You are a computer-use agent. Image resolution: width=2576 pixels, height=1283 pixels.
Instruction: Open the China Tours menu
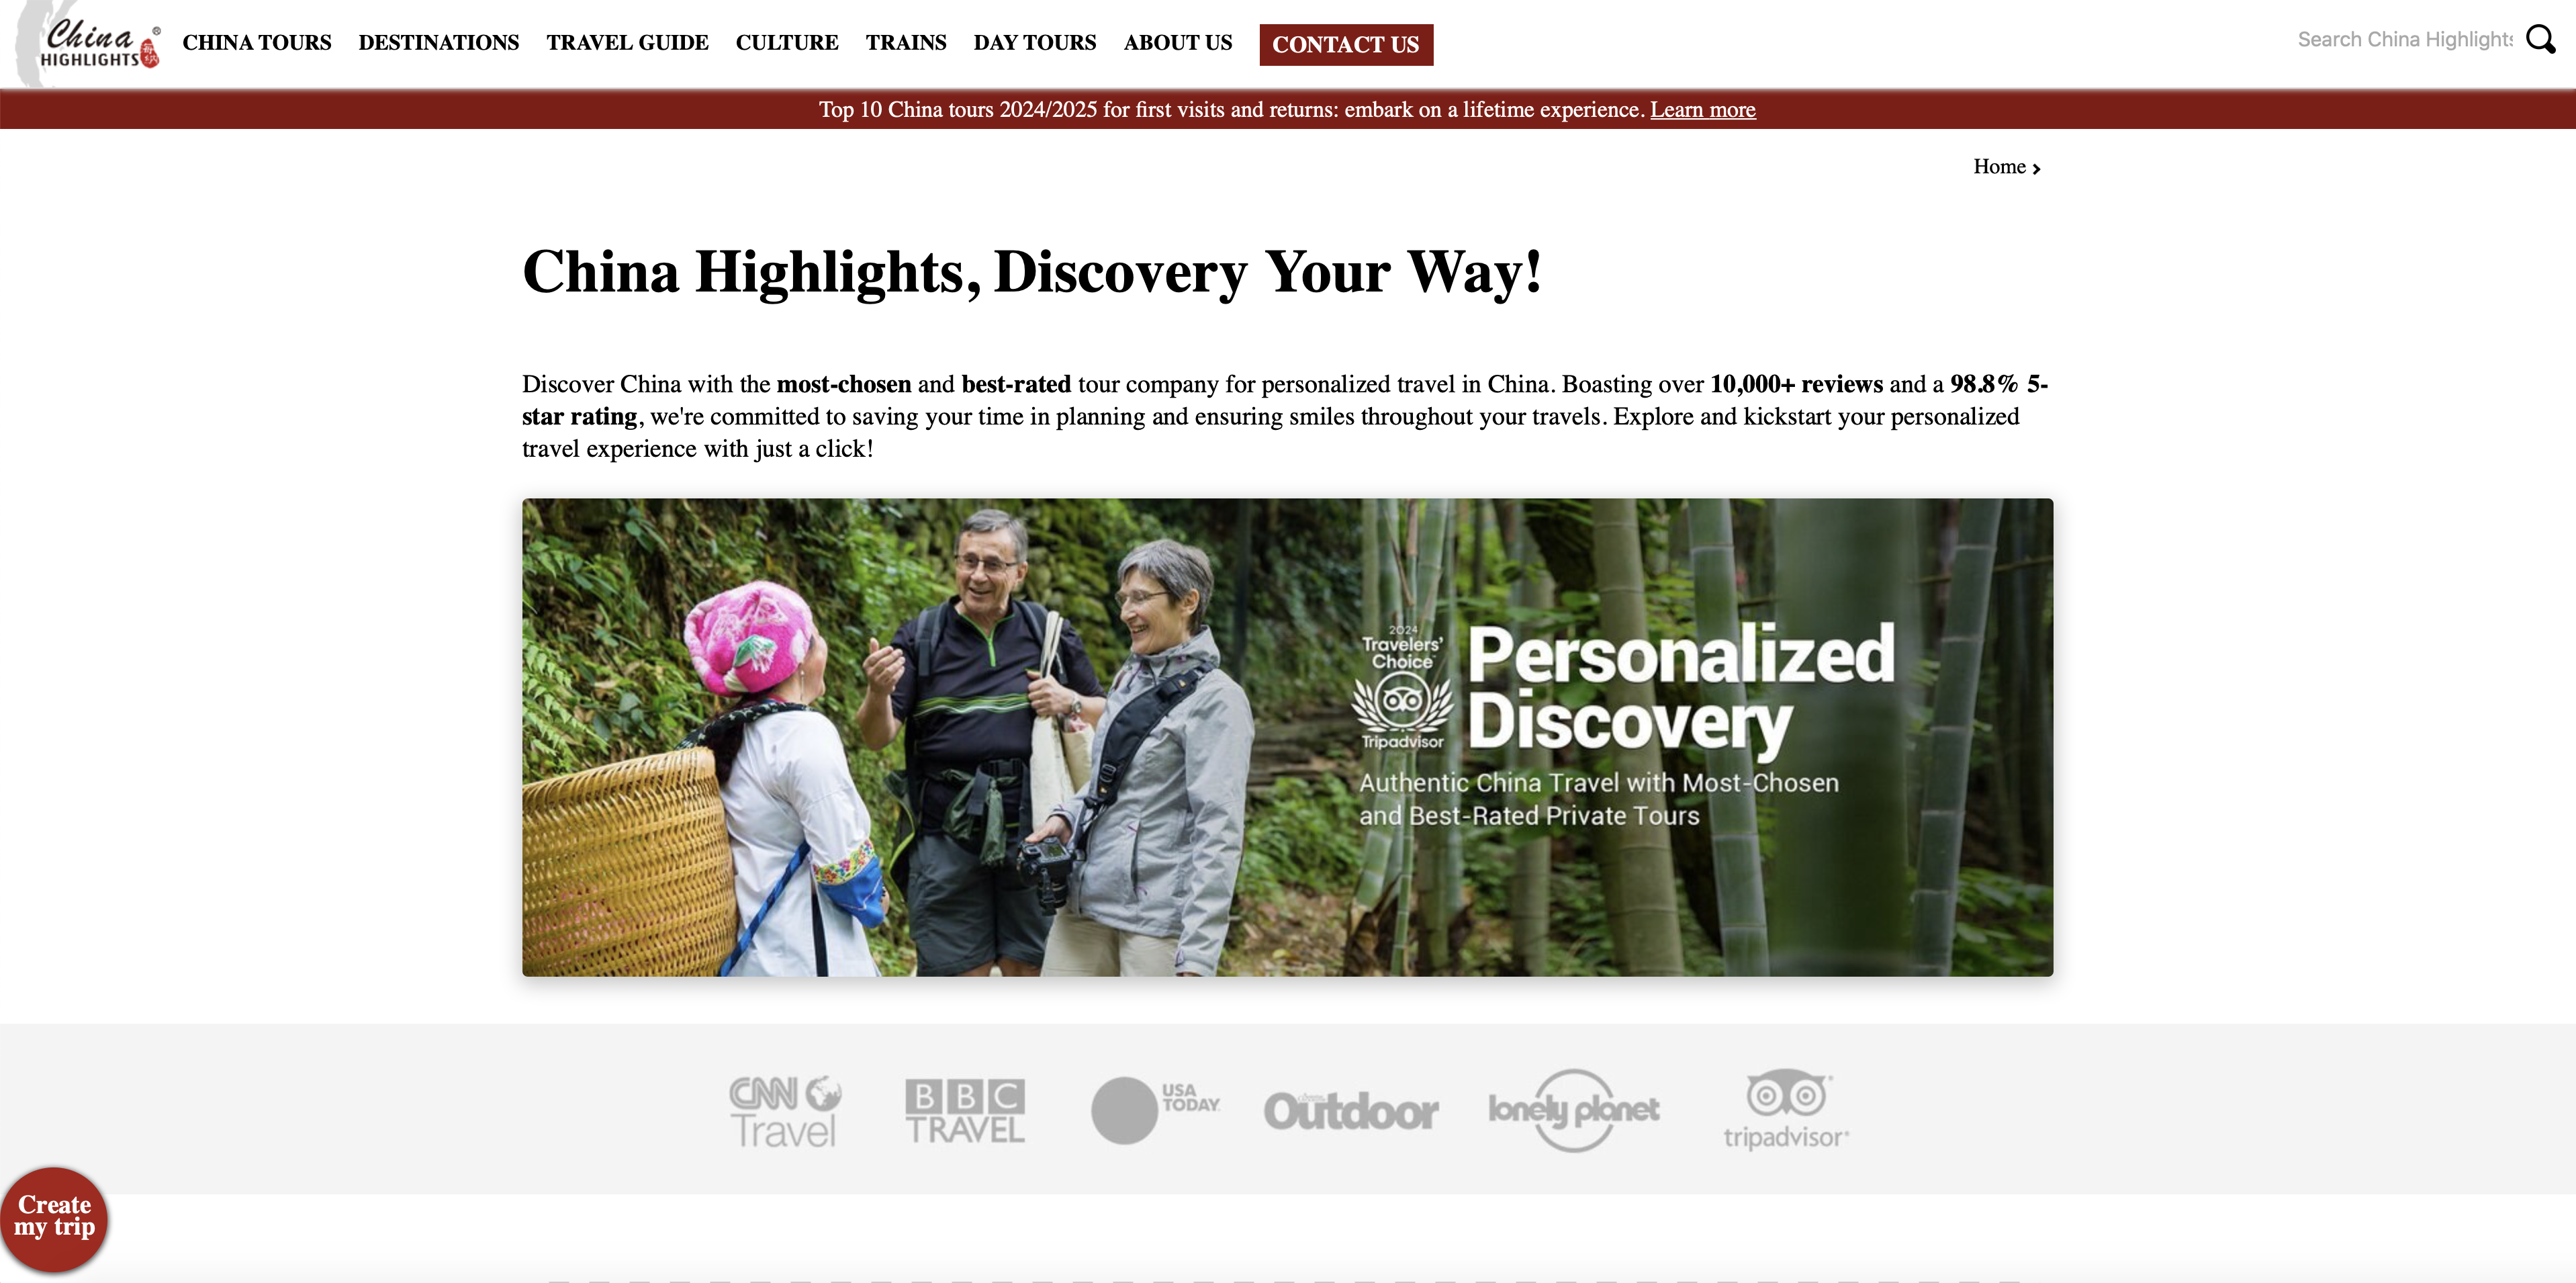pyautogui.click(x=257, y=42)
